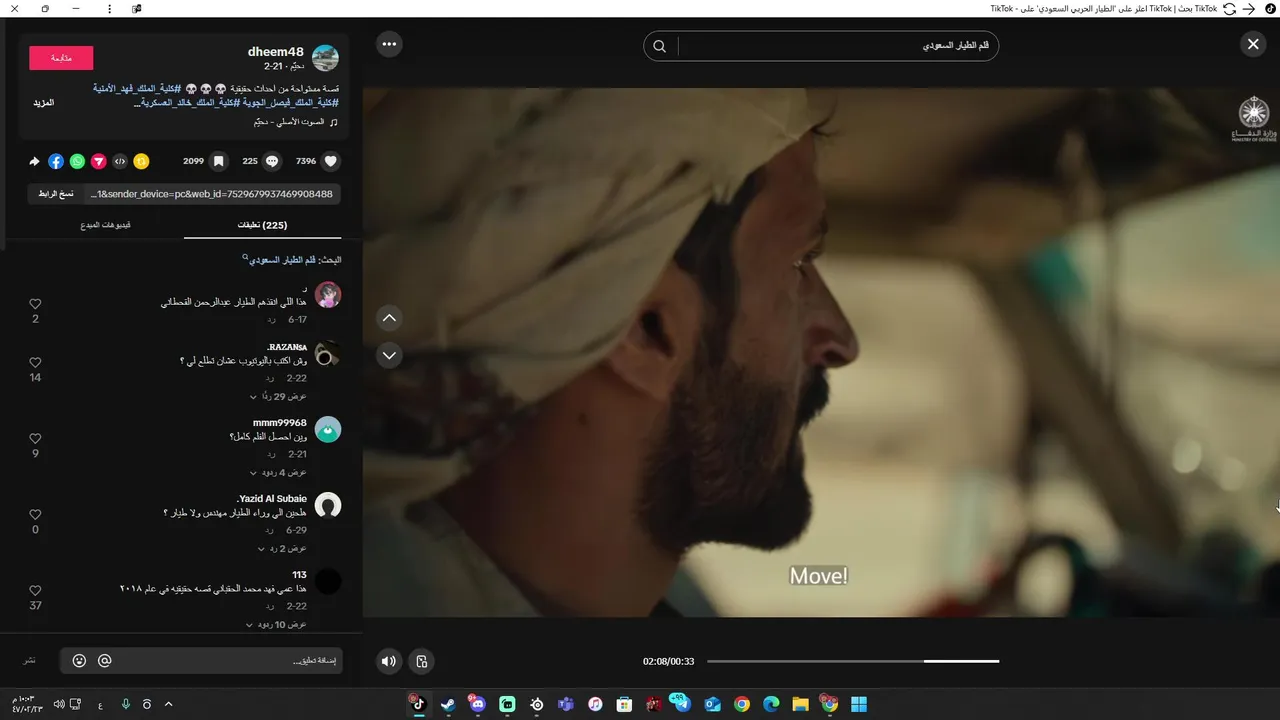Open Microsoft Teams from the taskbar
This screenshot has height=720, width=1280.
pos(566,704)
